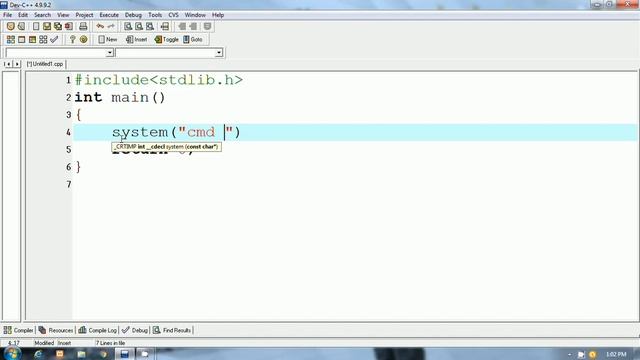The height and width of the screenshot is (360, 640).
Task: Click empty line 7 in the editor
Action: tap(355, 184)
